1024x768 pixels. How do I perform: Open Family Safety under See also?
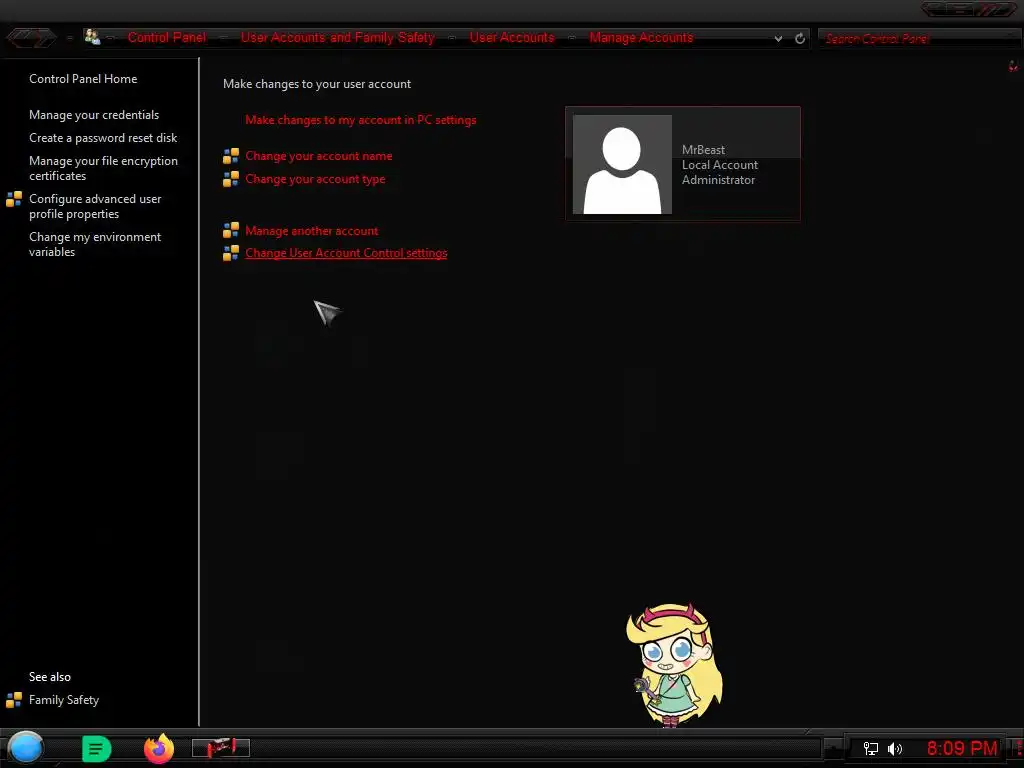64,700
